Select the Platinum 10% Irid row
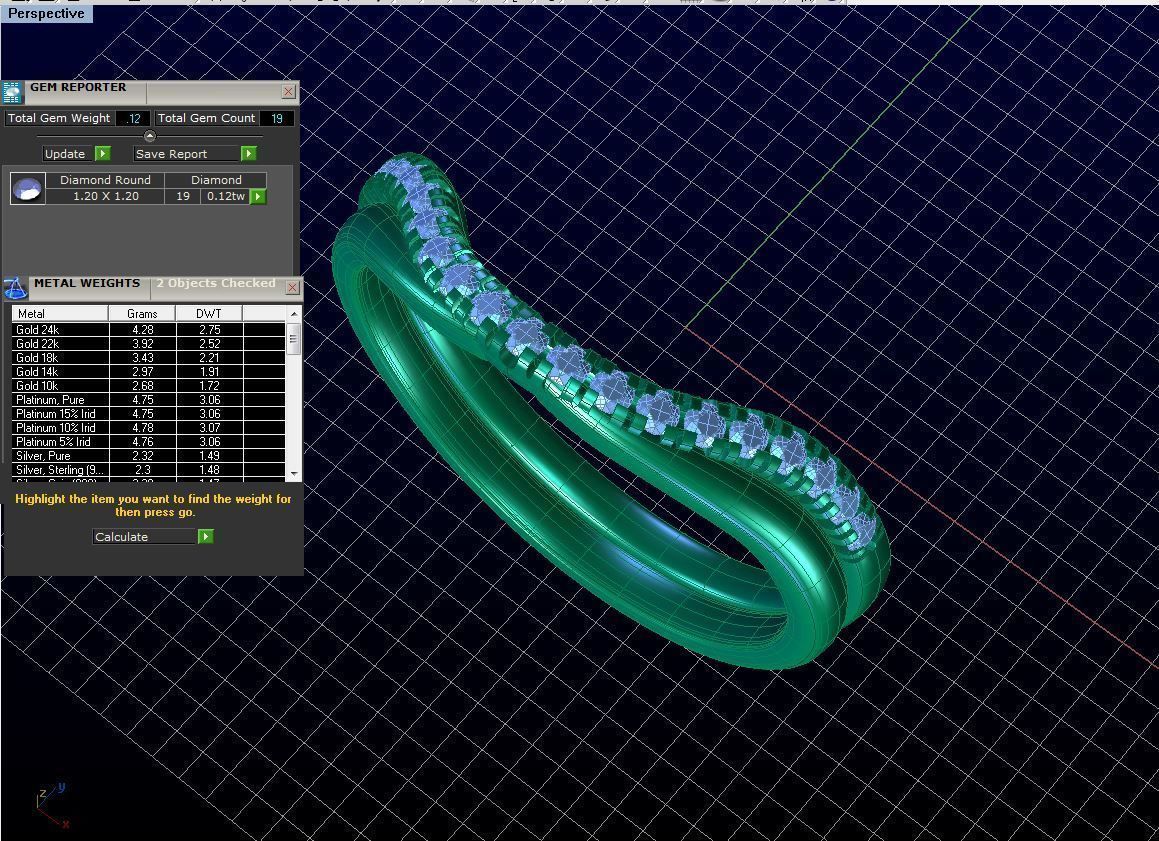Screen dimensions: 1159x841 click(x=148, y=428)
